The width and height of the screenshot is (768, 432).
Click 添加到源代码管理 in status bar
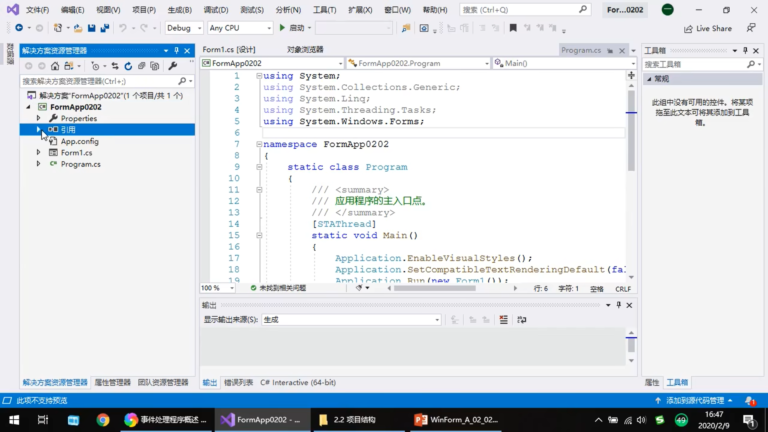[x=695, y=401]
